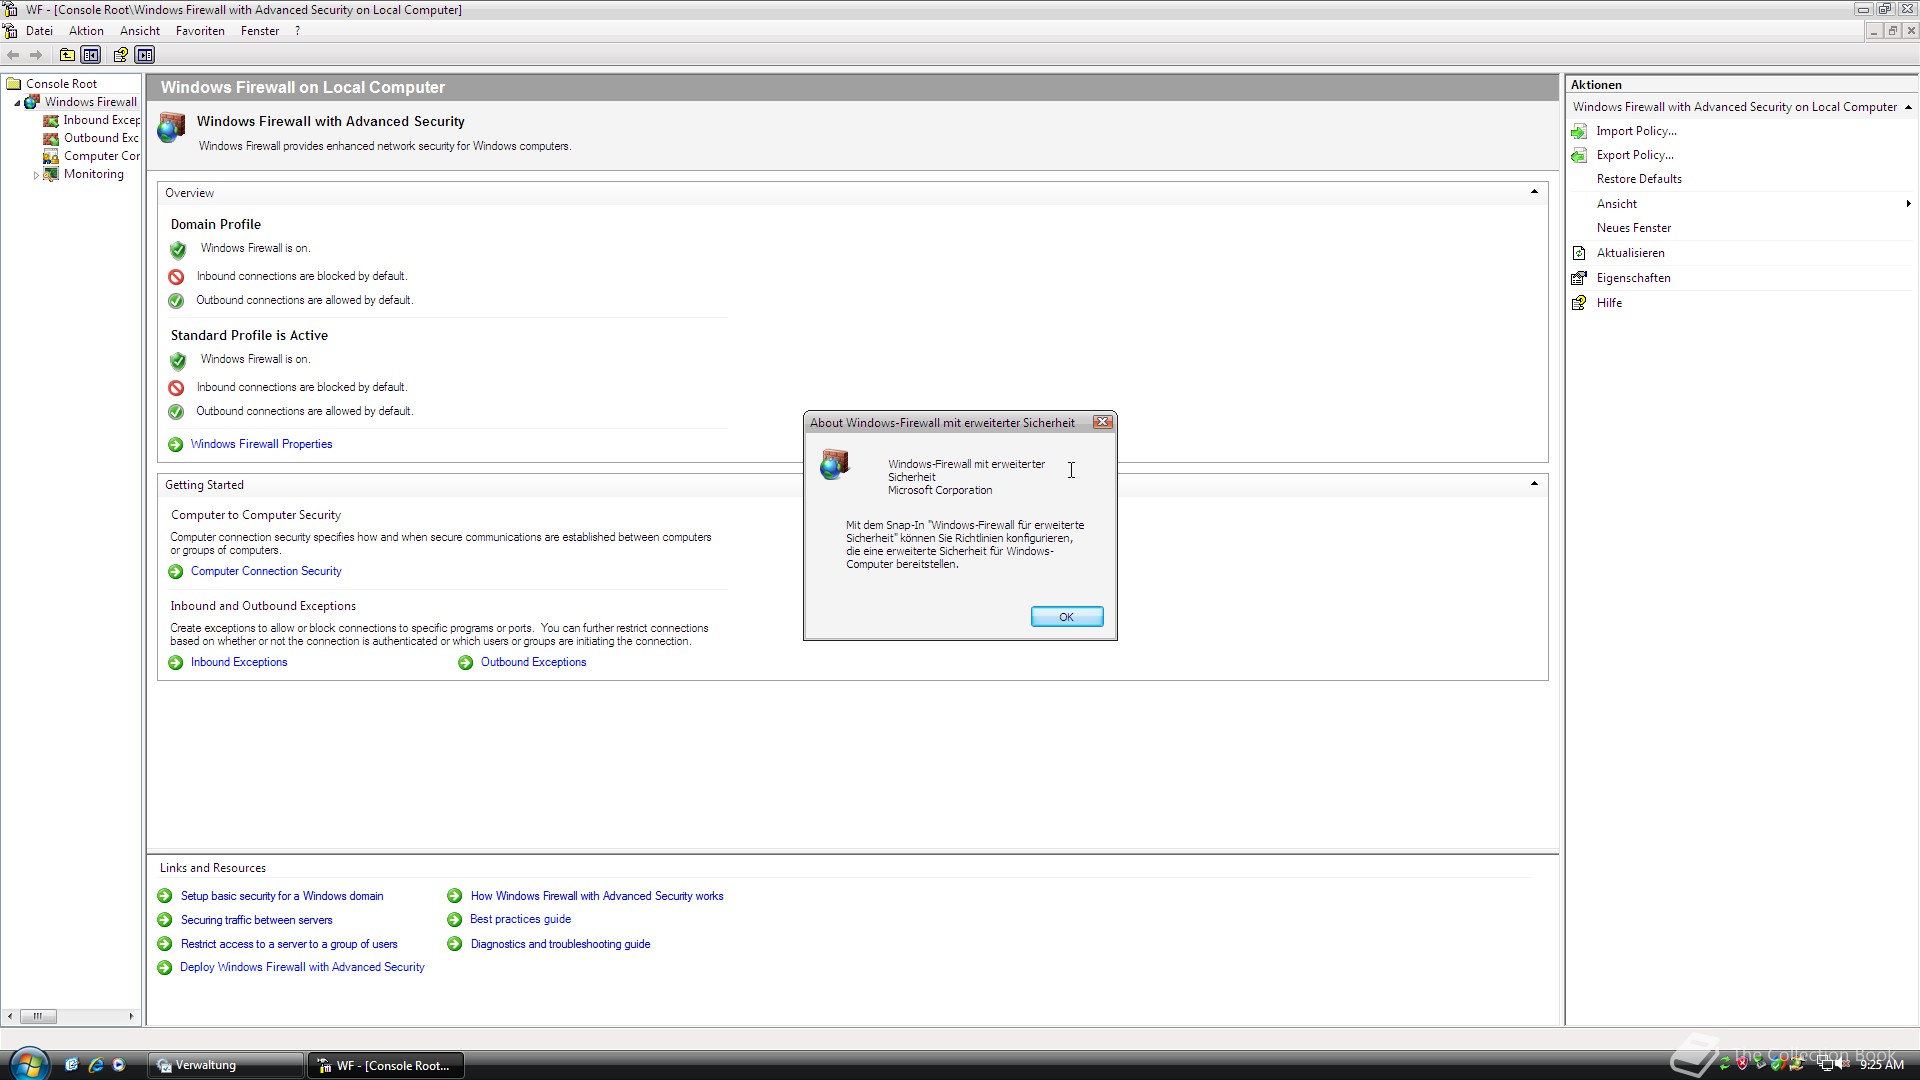
Task: Select the Console Root folder in the tree
Action: tap(52, 84)
